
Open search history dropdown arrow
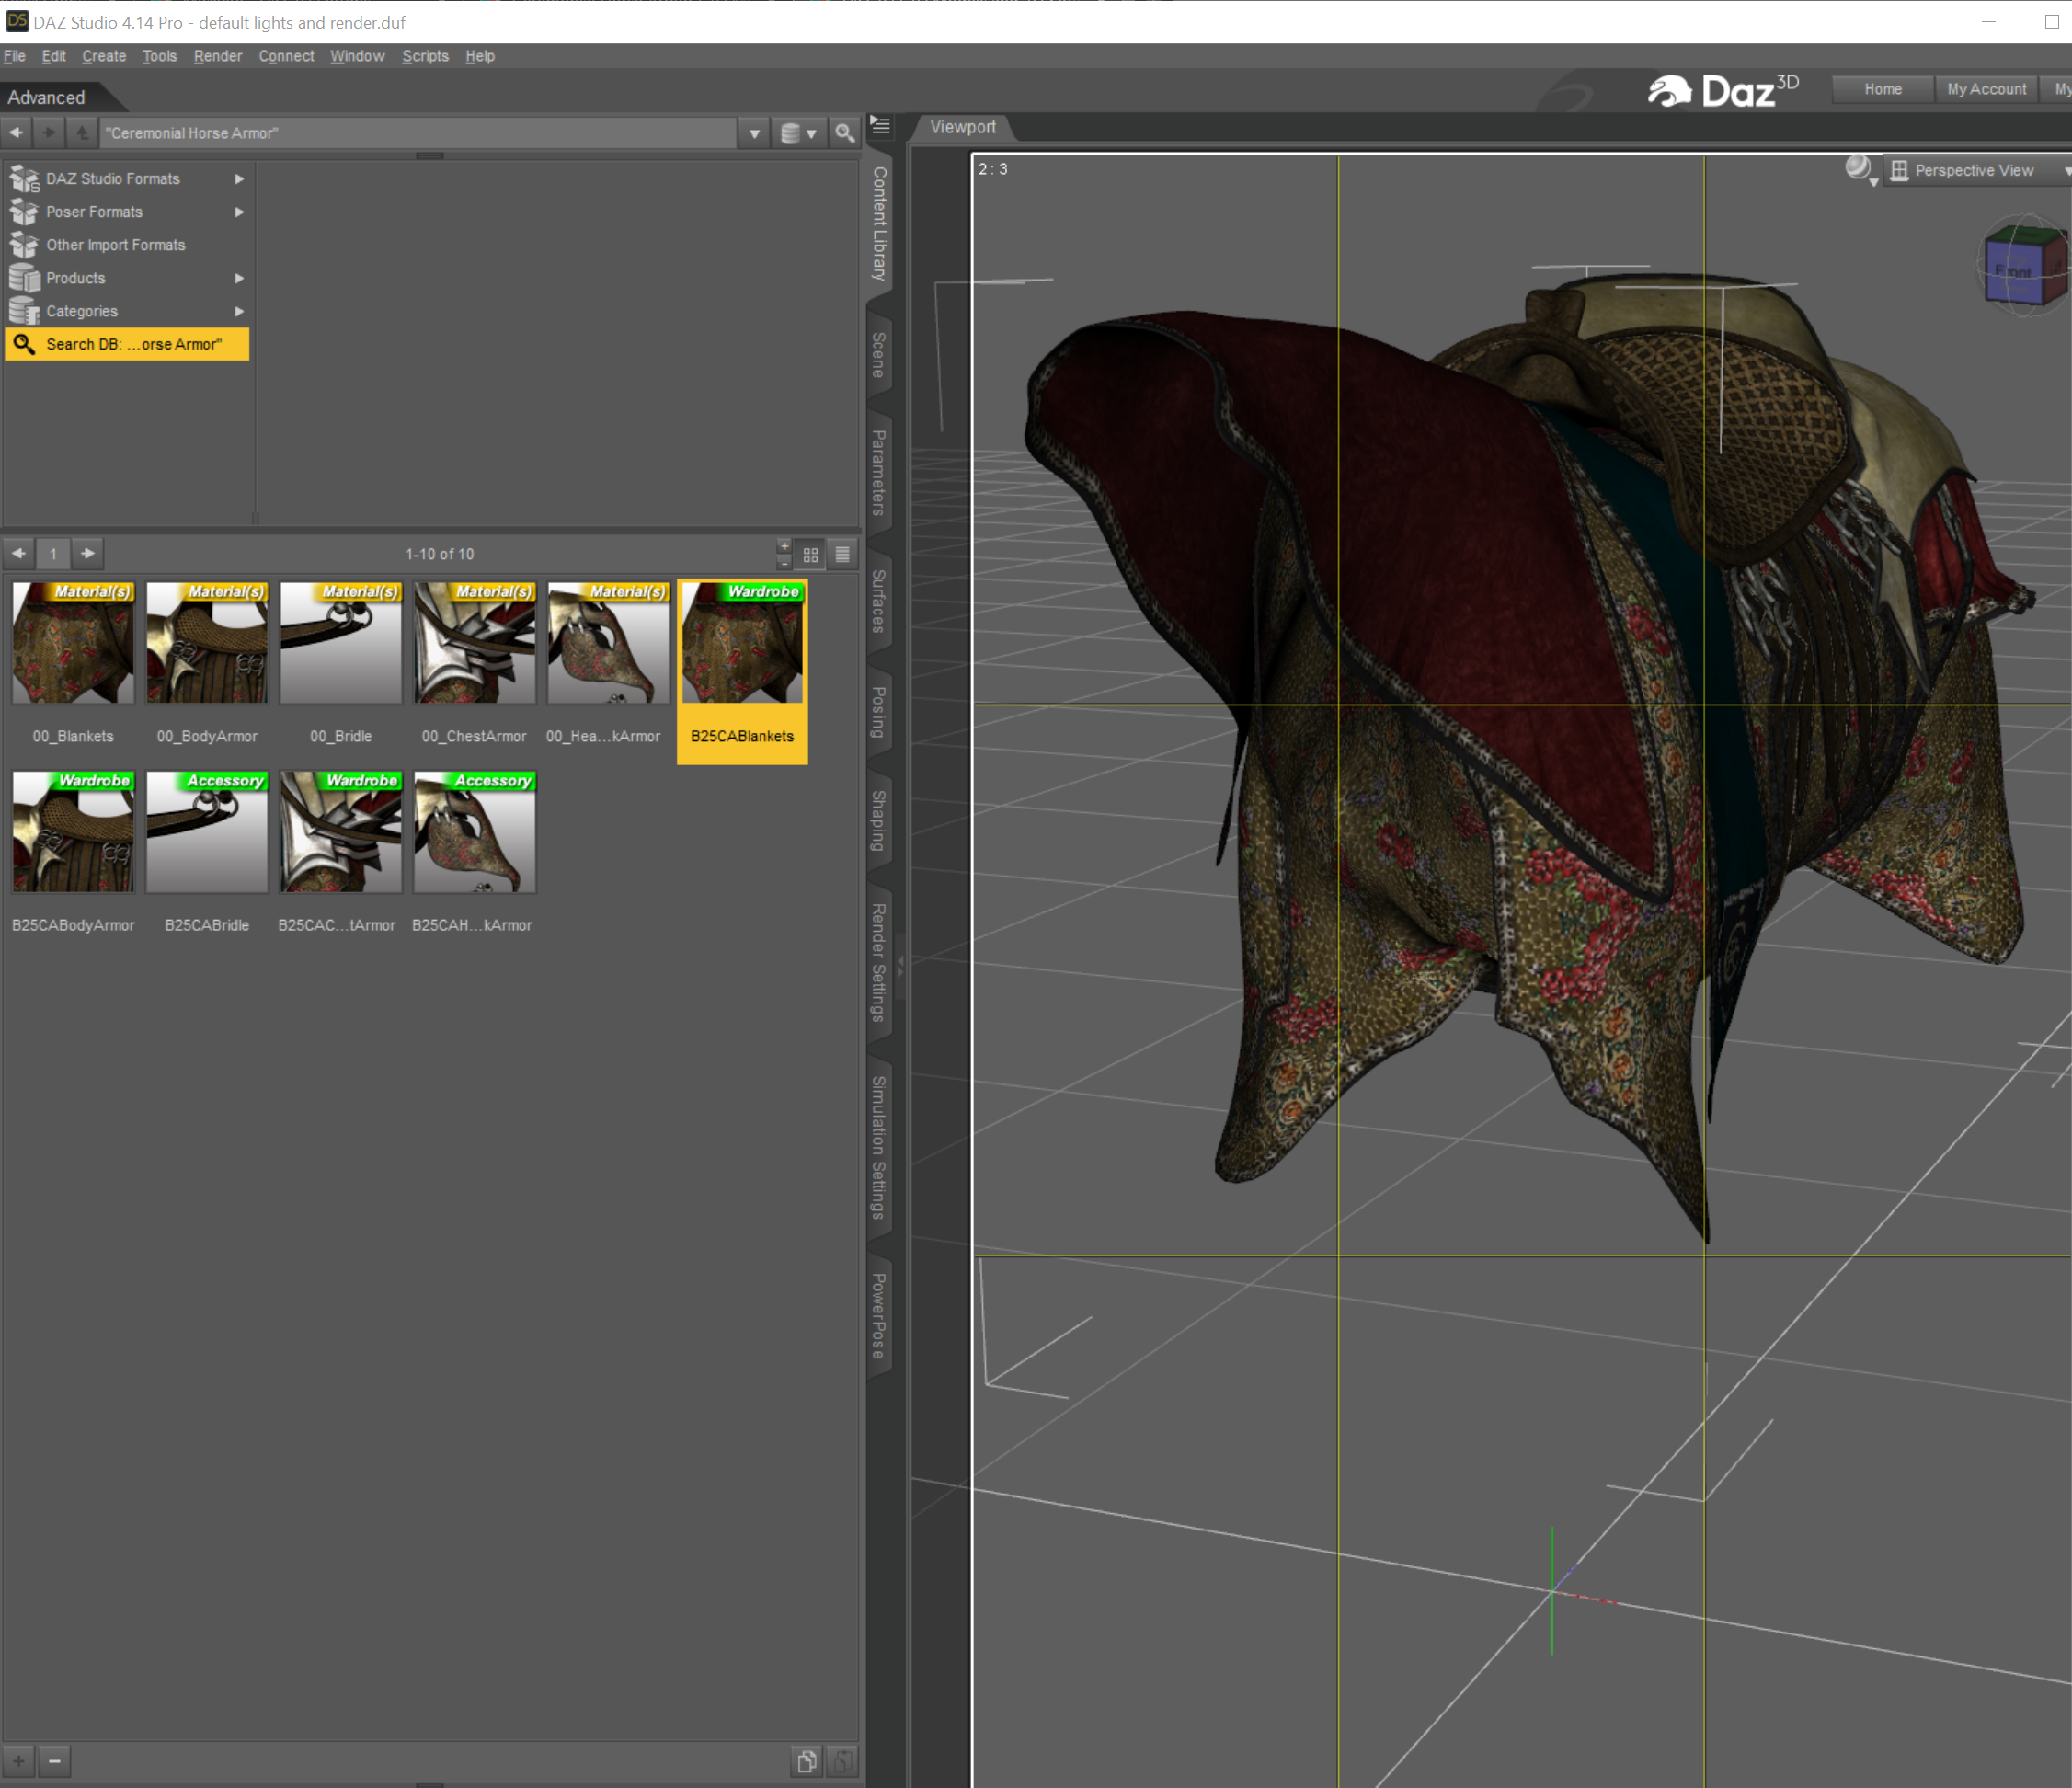755,133
